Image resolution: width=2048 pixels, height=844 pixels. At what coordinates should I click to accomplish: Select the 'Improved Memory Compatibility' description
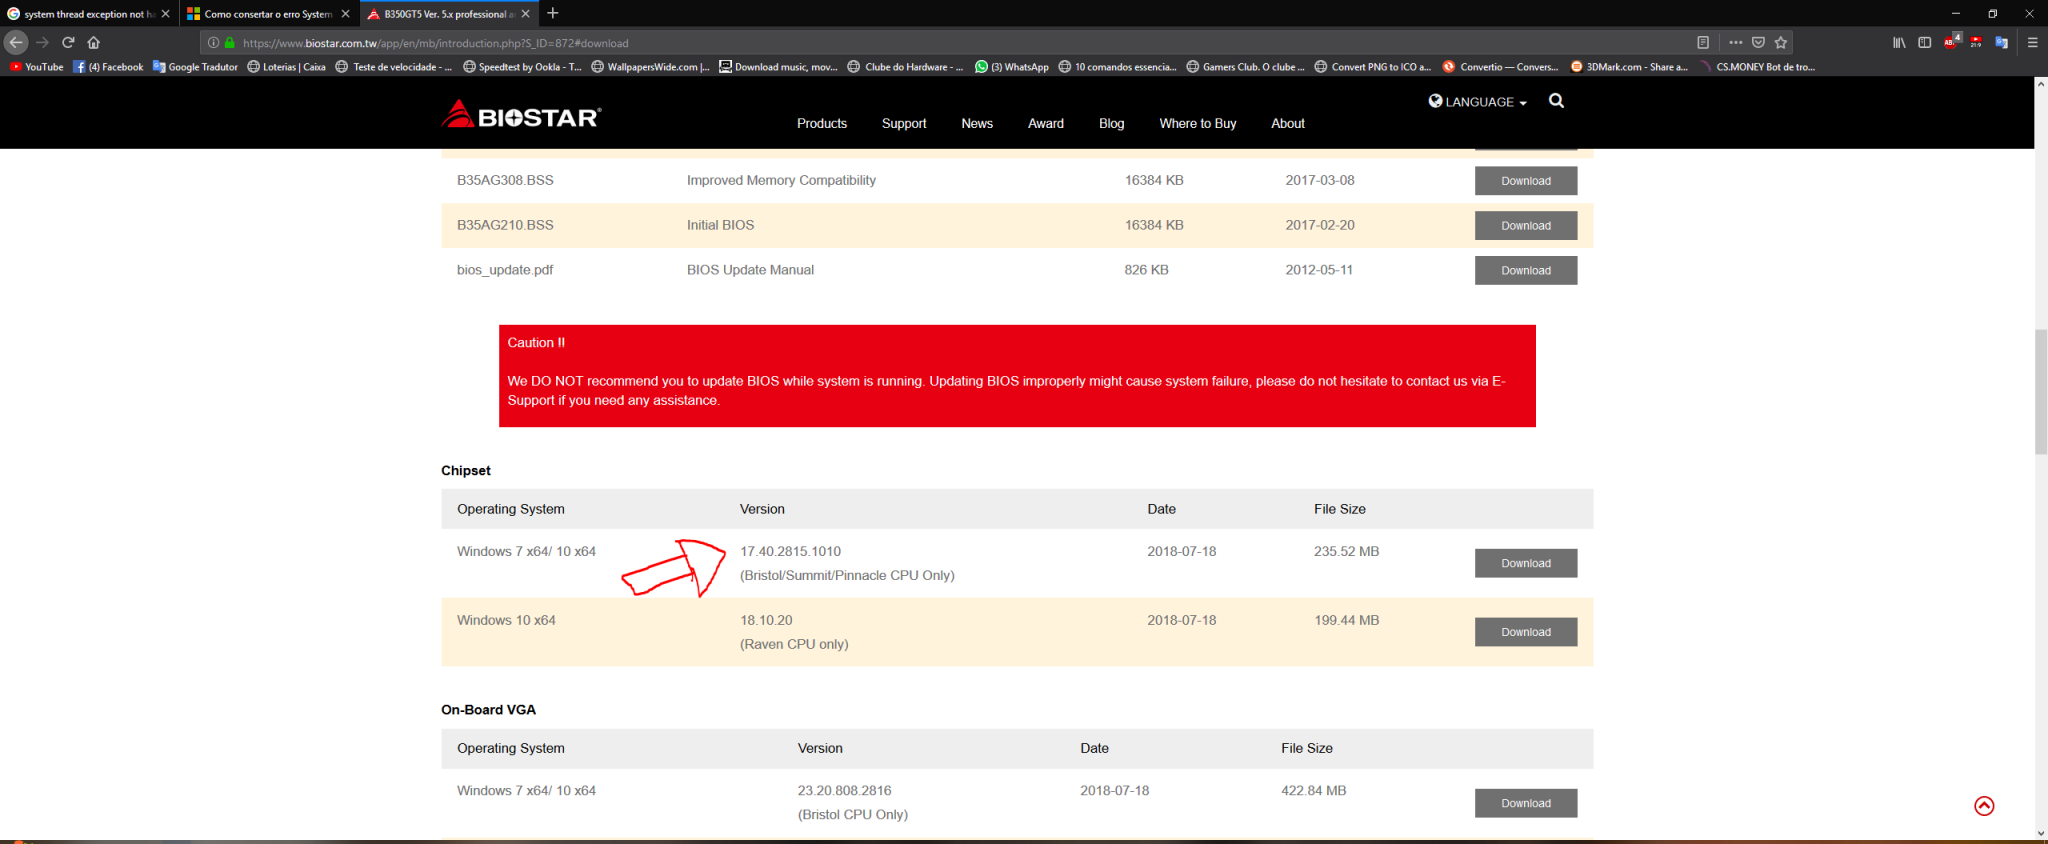click(781, 181)
